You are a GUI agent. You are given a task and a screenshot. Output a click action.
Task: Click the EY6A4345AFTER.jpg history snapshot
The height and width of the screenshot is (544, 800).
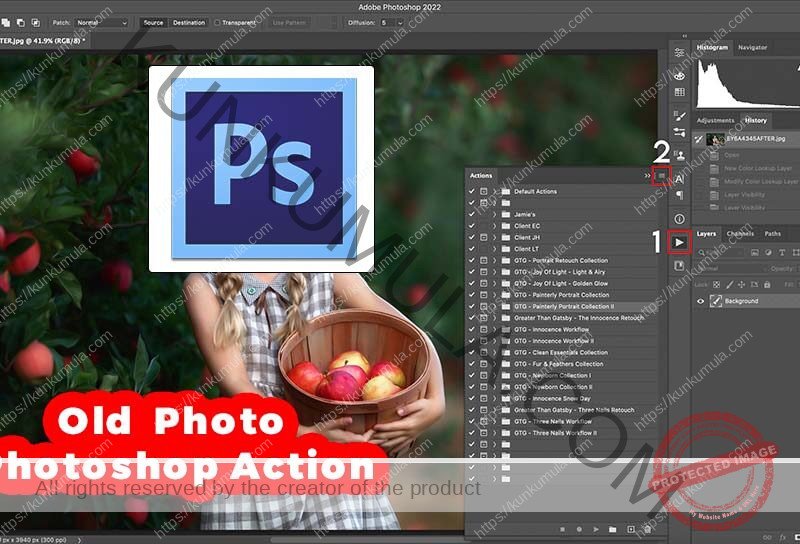pyautogui.click(x=747, y=139)
